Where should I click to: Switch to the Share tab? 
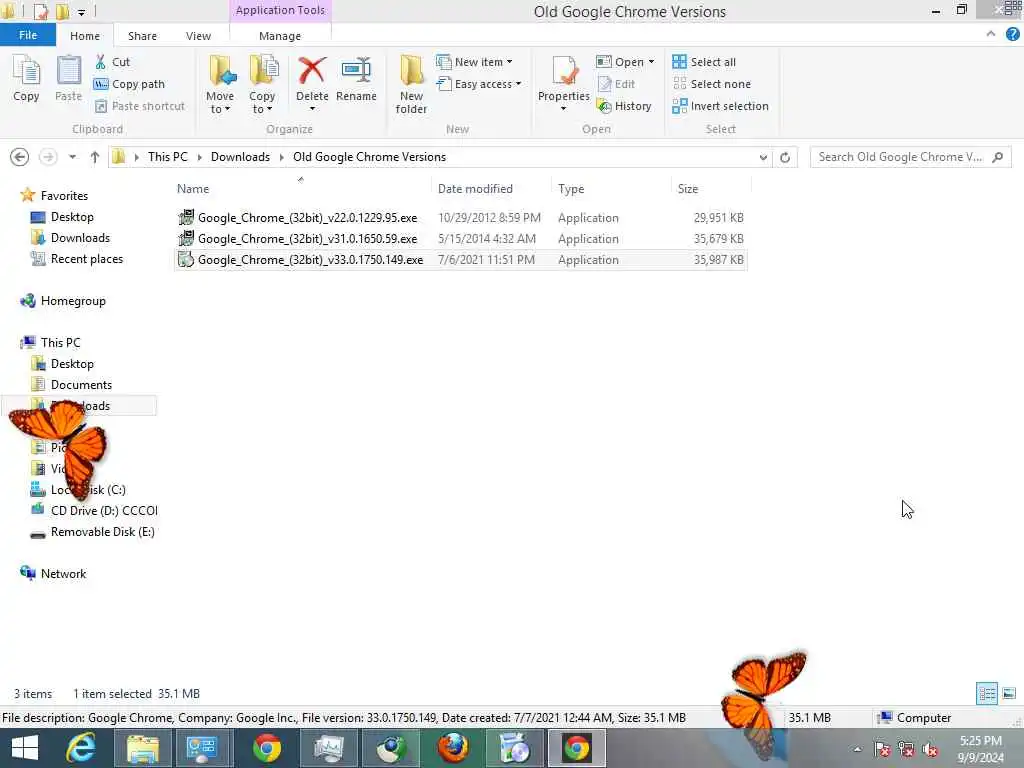(x=142, y=36)
